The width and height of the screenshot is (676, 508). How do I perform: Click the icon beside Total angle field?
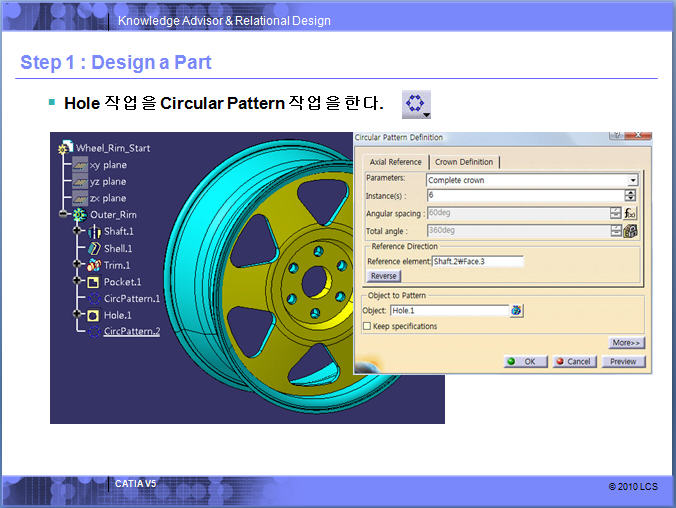[x=630, y=231]
